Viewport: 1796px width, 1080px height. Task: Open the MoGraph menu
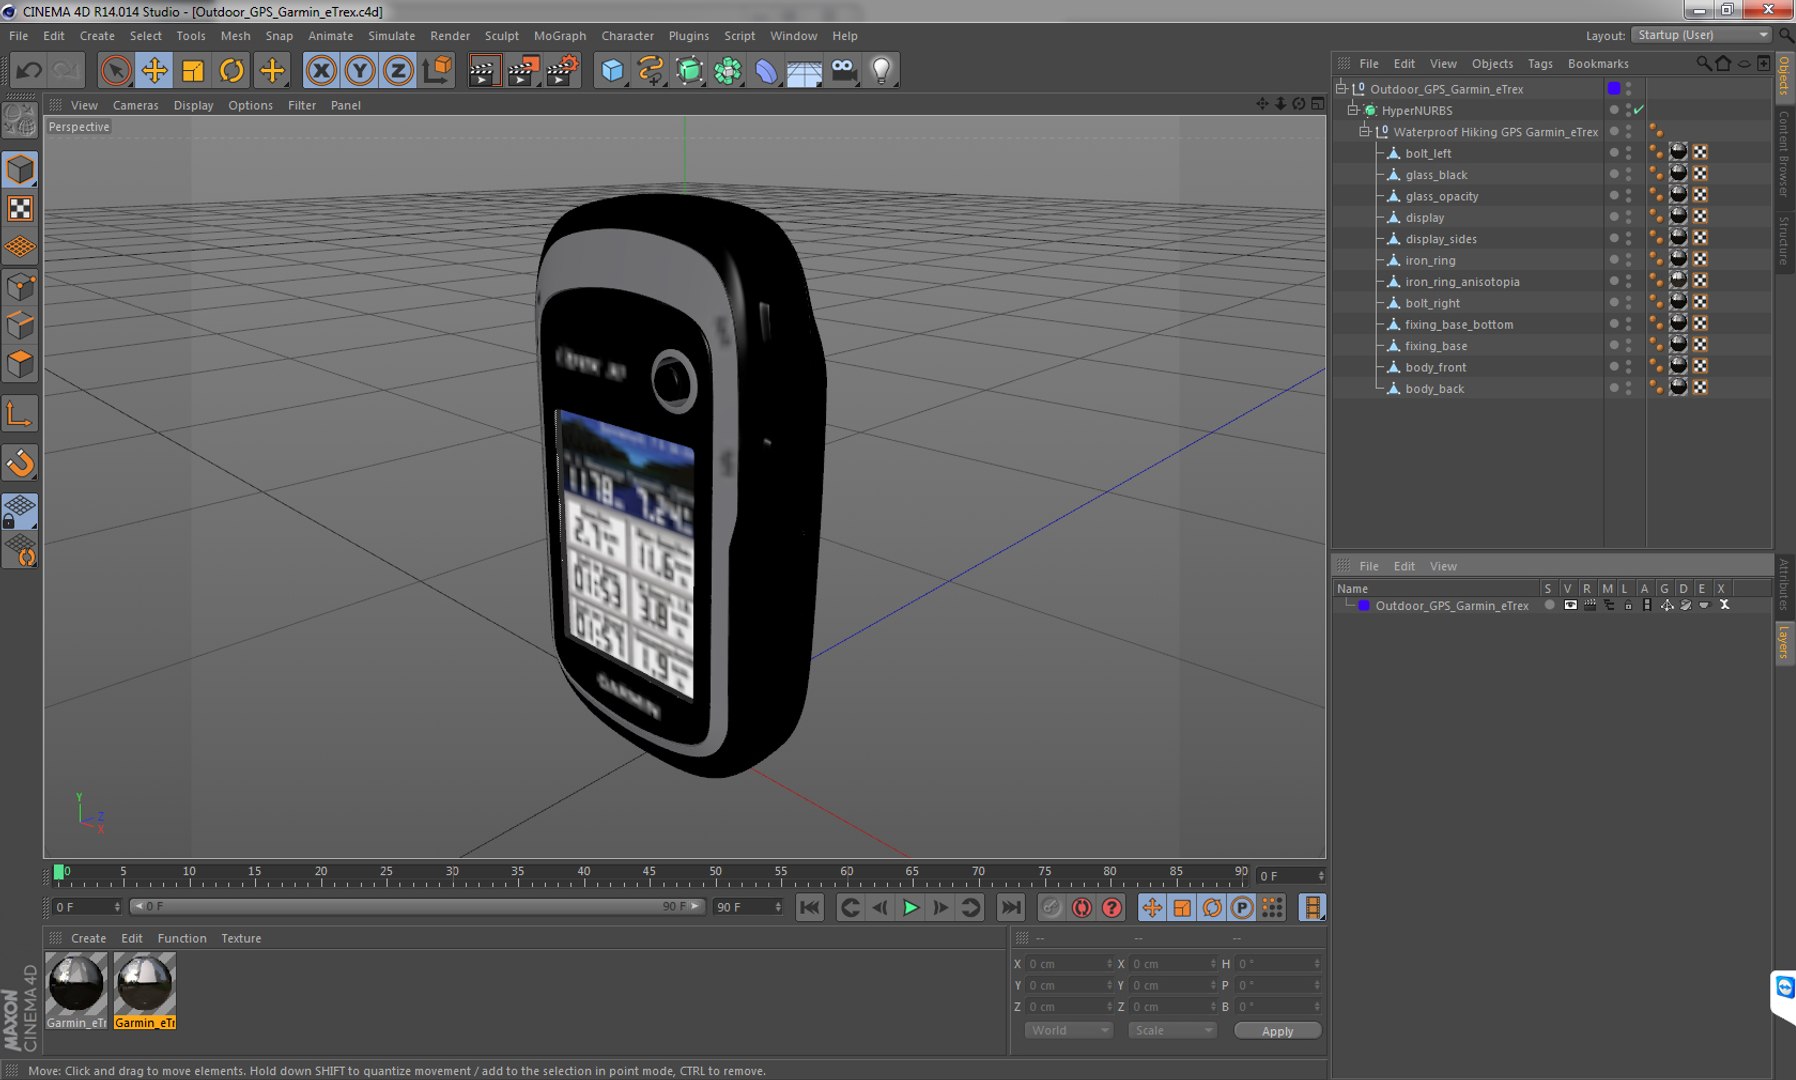[x=560, y=36]
